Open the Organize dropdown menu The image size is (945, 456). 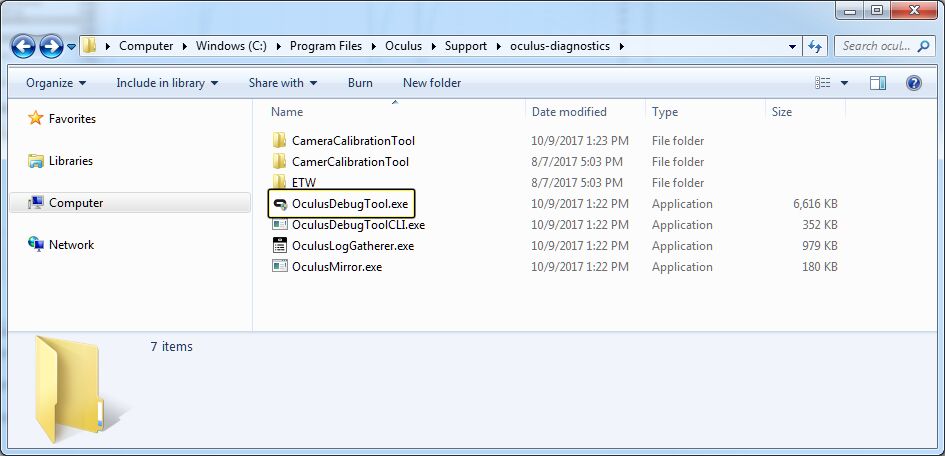click(56, 83)
